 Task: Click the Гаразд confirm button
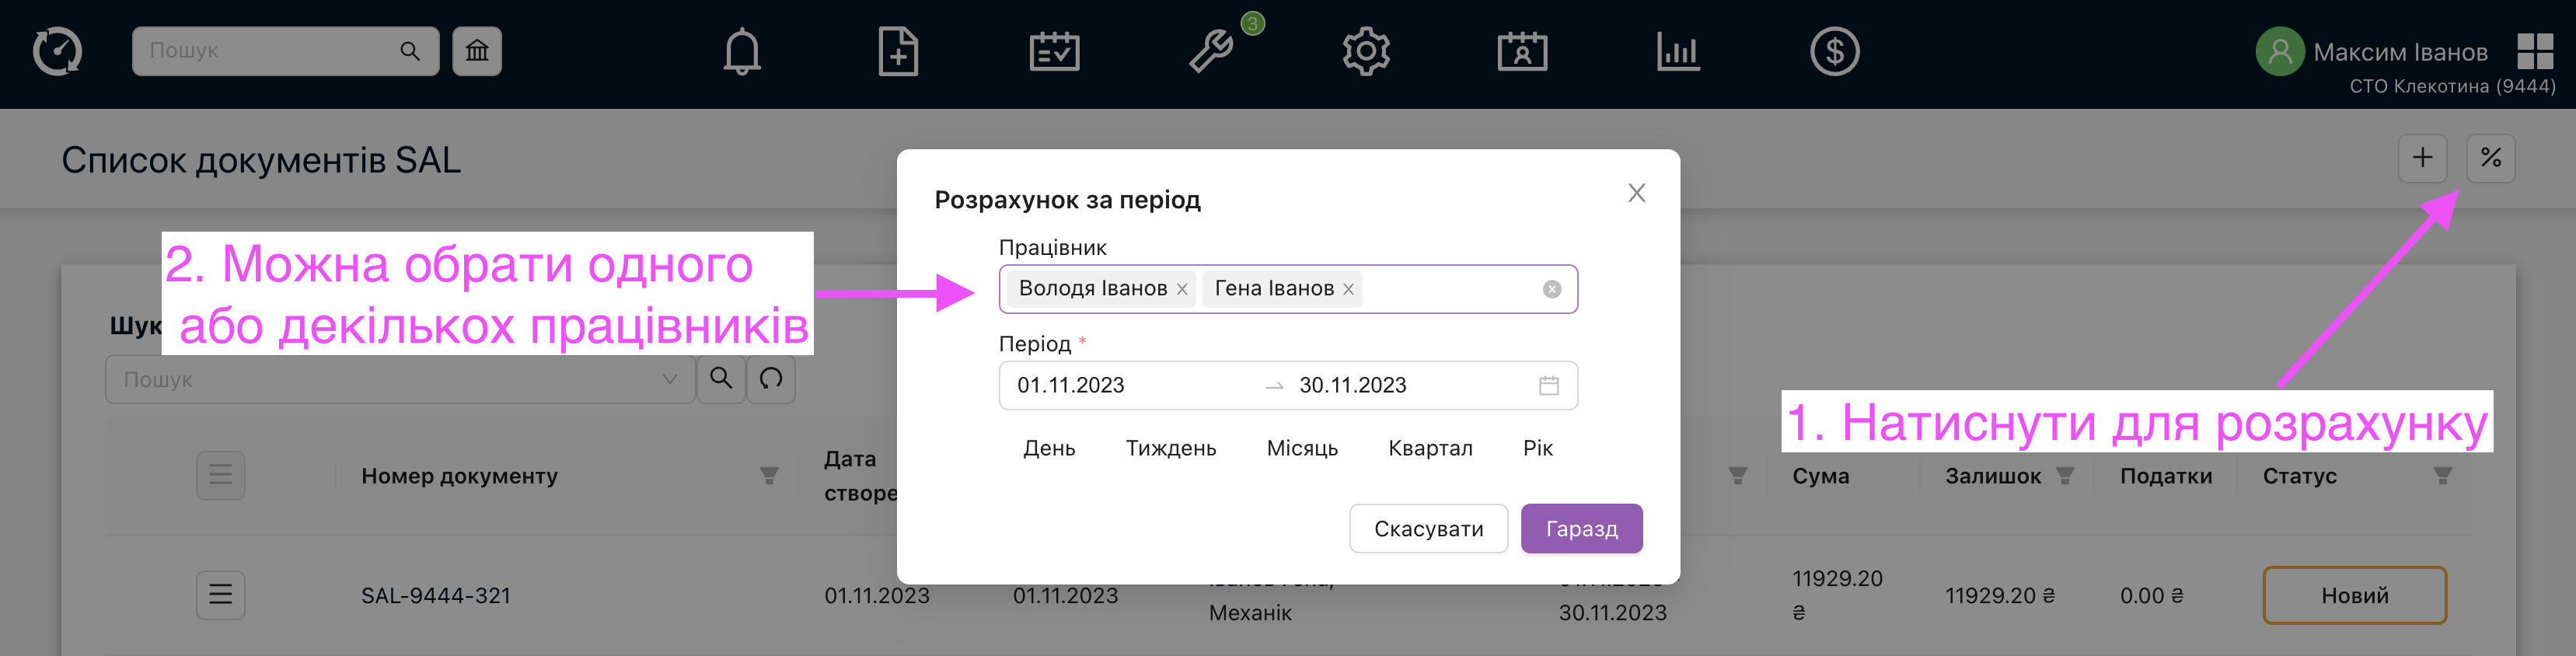coord(1580,528)
